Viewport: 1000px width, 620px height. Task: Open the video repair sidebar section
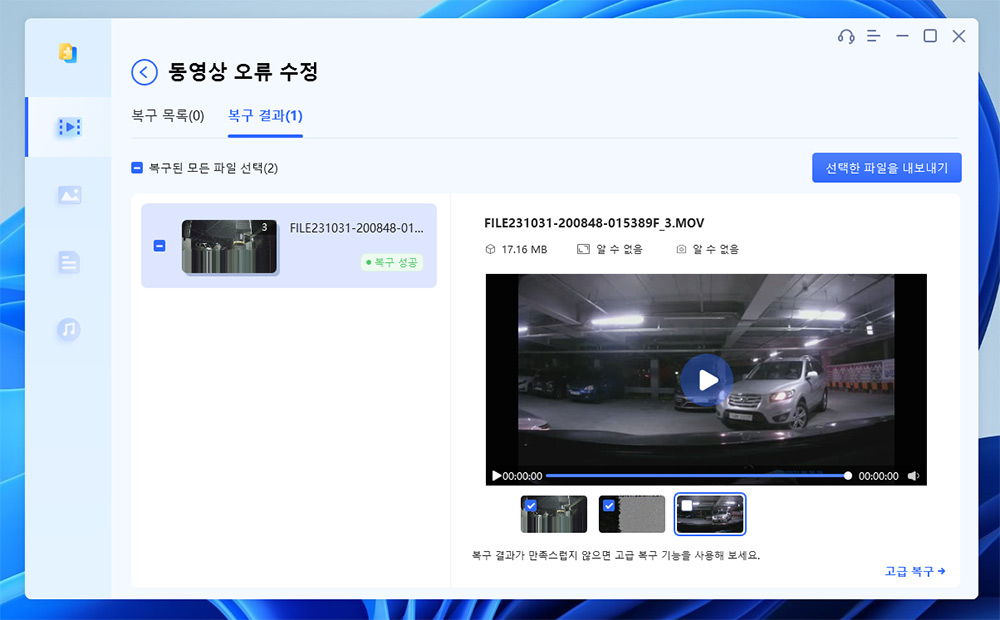pyautogui.click(x=69, y=127)
